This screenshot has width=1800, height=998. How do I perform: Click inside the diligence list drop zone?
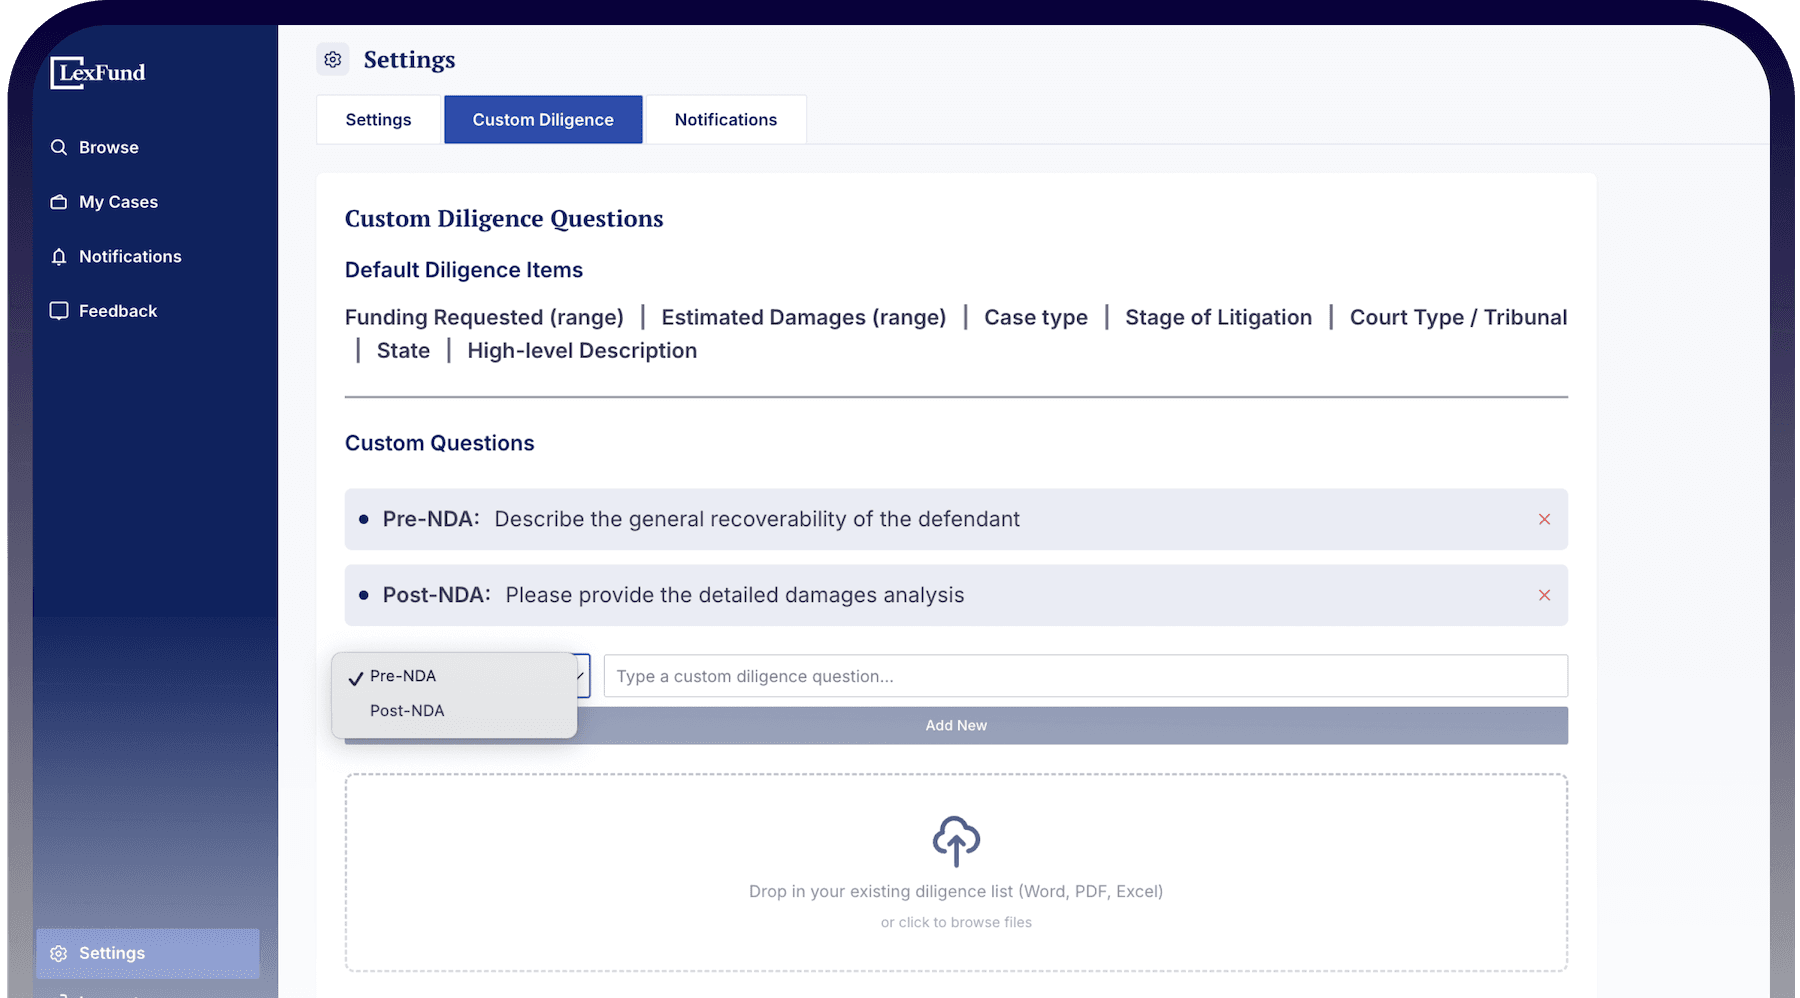coord(955,873)
